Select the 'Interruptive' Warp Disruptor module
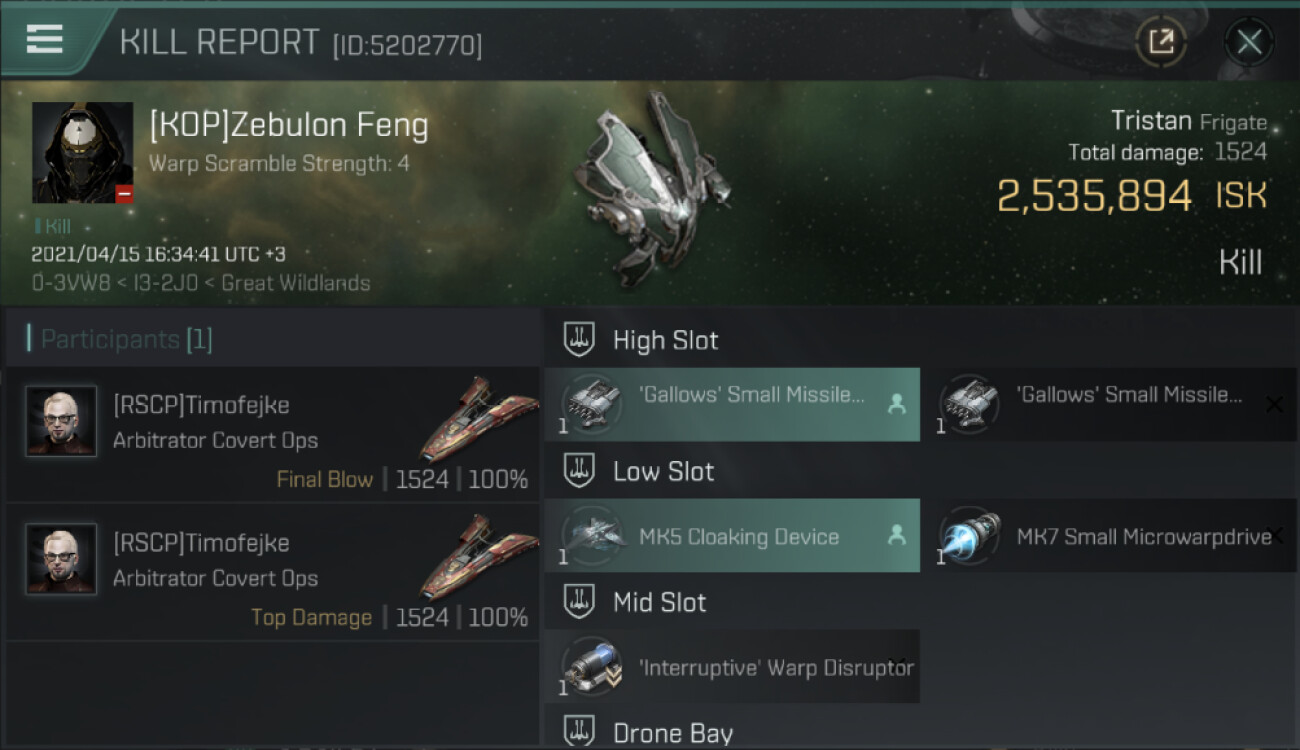The width and height of the screenshot is (1300, 750). [x=732, y=666]
